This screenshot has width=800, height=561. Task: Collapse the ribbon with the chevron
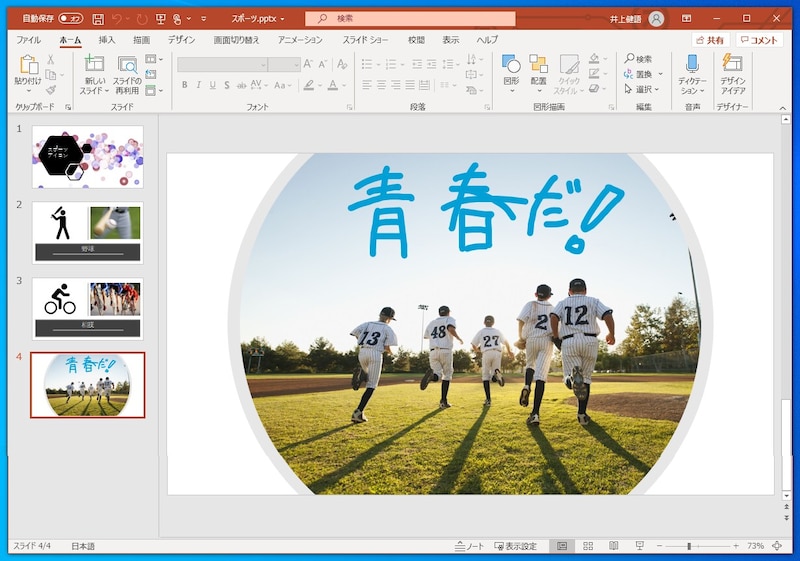tap(782, 108)
